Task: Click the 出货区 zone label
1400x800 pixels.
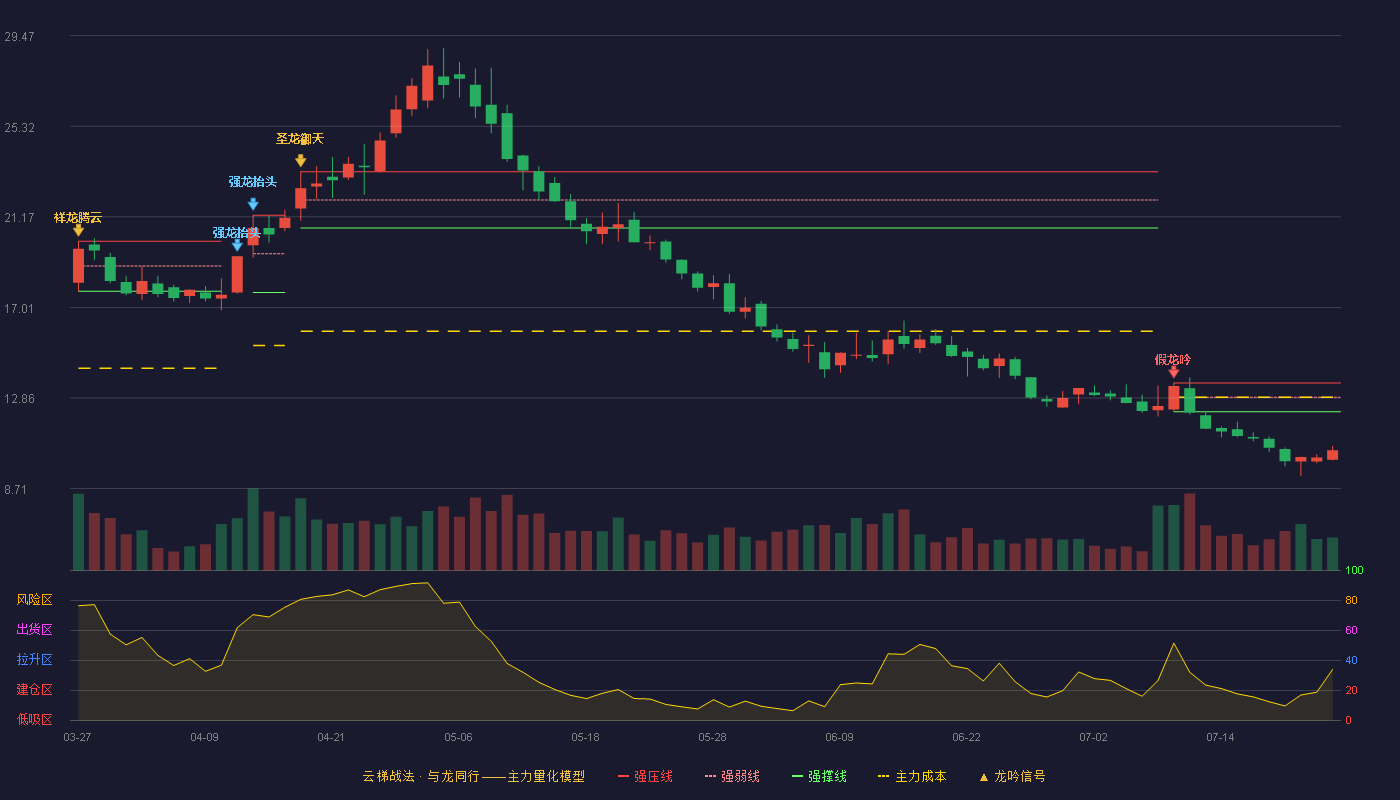Action: (34, 630)
